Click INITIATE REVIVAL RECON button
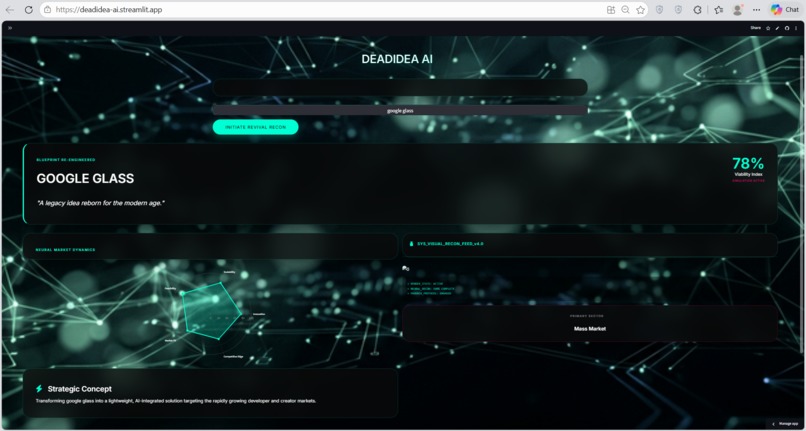Image resolution: width=806 pixels, height=431 pixels. [x=255, y=127]
